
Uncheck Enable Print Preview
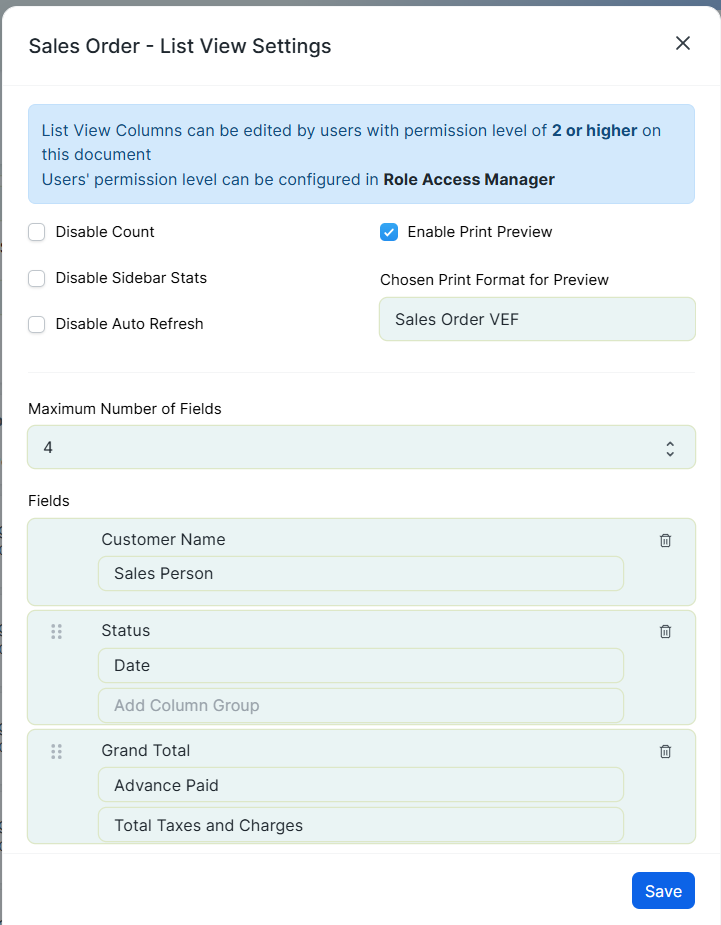[x=389, y=232]
